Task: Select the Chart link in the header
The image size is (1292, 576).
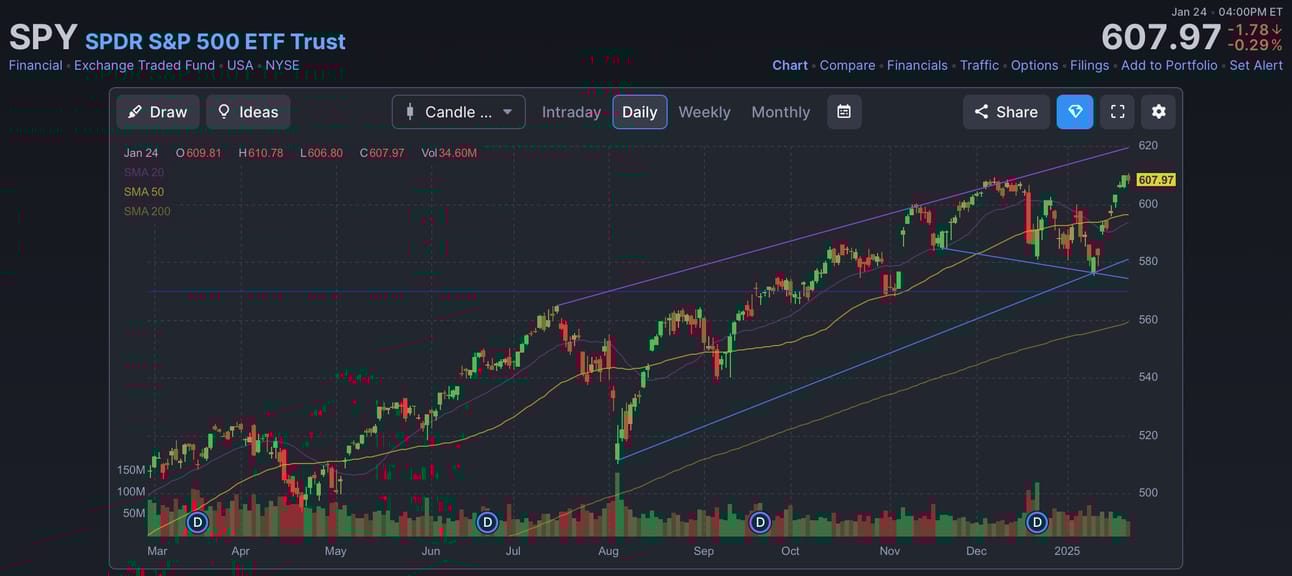Action: click(x=790, y=65)
